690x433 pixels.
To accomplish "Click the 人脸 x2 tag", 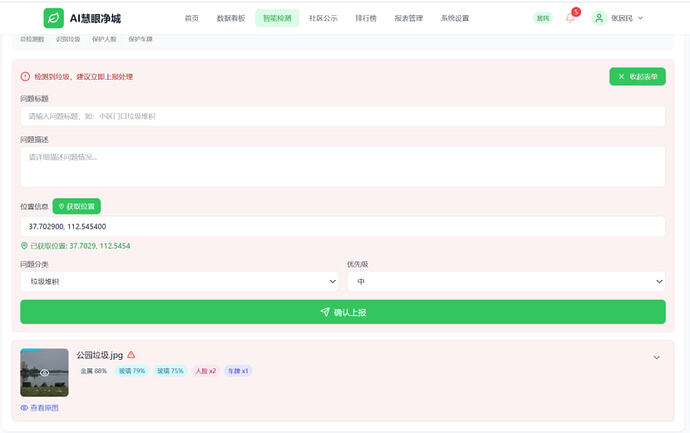I will pos(206,371).
